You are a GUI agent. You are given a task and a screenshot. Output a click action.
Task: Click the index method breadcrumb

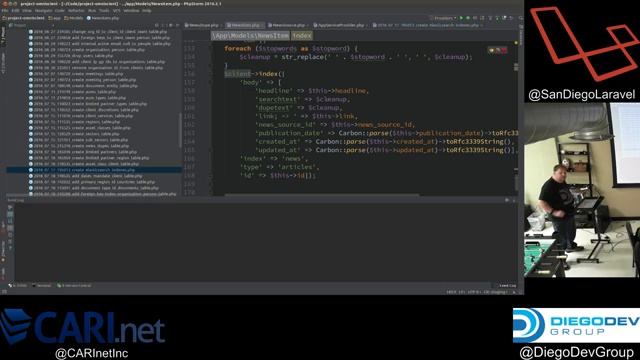[302, 36]
